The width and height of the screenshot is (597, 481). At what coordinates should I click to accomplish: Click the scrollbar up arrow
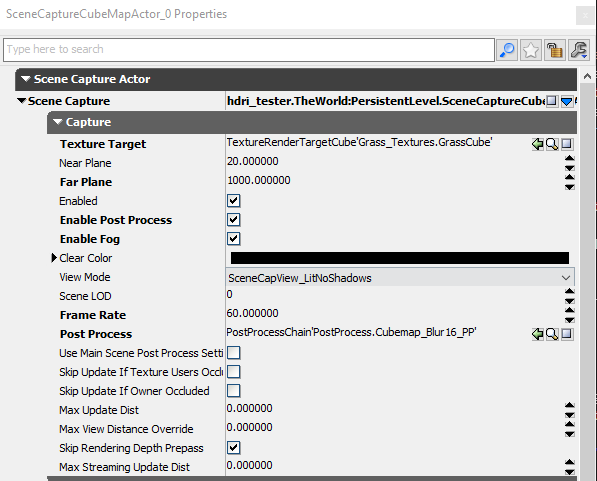click(x=587, y=76)
